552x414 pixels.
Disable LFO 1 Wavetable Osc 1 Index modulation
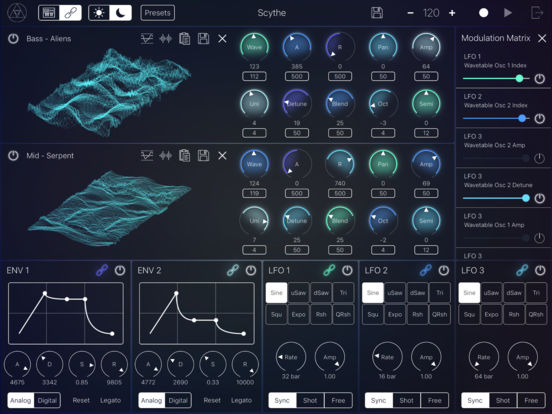click(539, 79)
